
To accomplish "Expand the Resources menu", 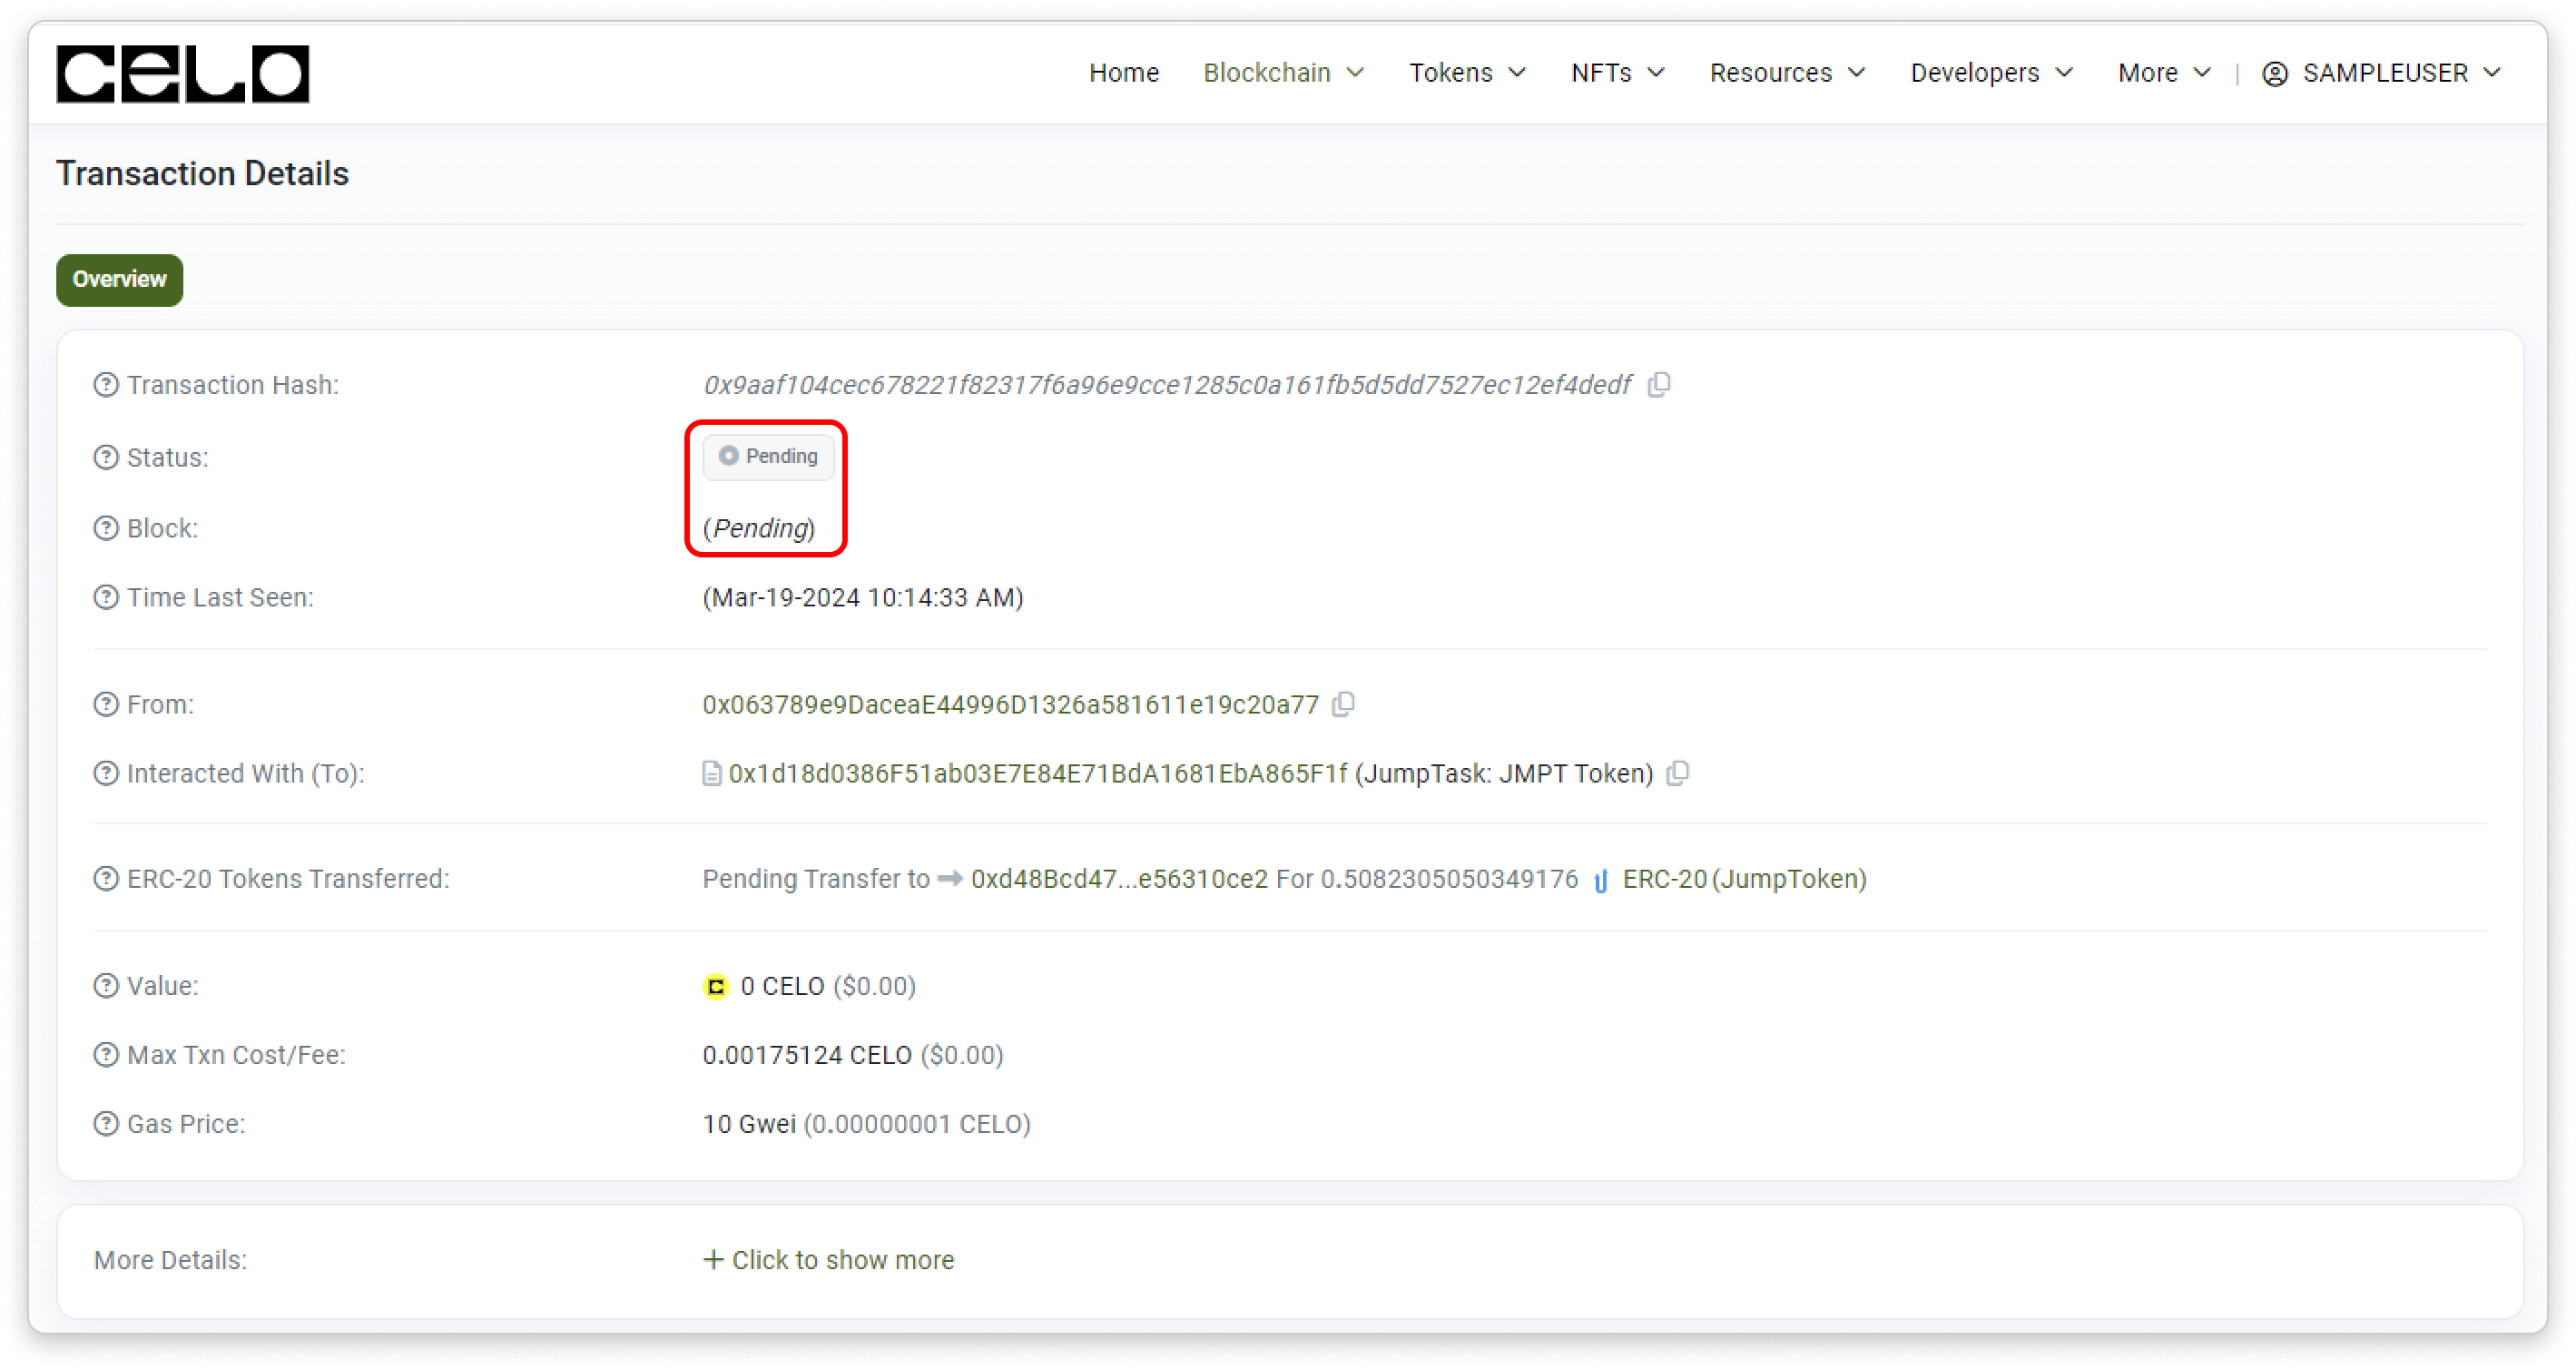I will (1788, 73).
